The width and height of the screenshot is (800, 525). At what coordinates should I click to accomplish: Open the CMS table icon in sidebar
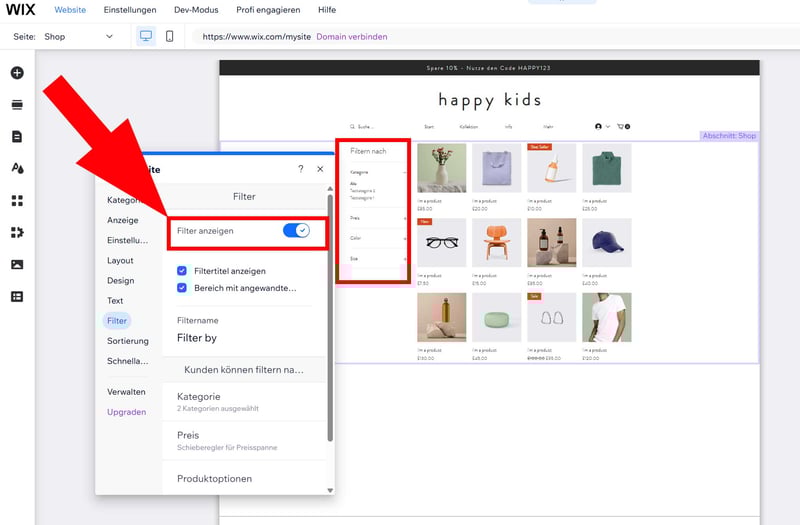coord(17,296)
